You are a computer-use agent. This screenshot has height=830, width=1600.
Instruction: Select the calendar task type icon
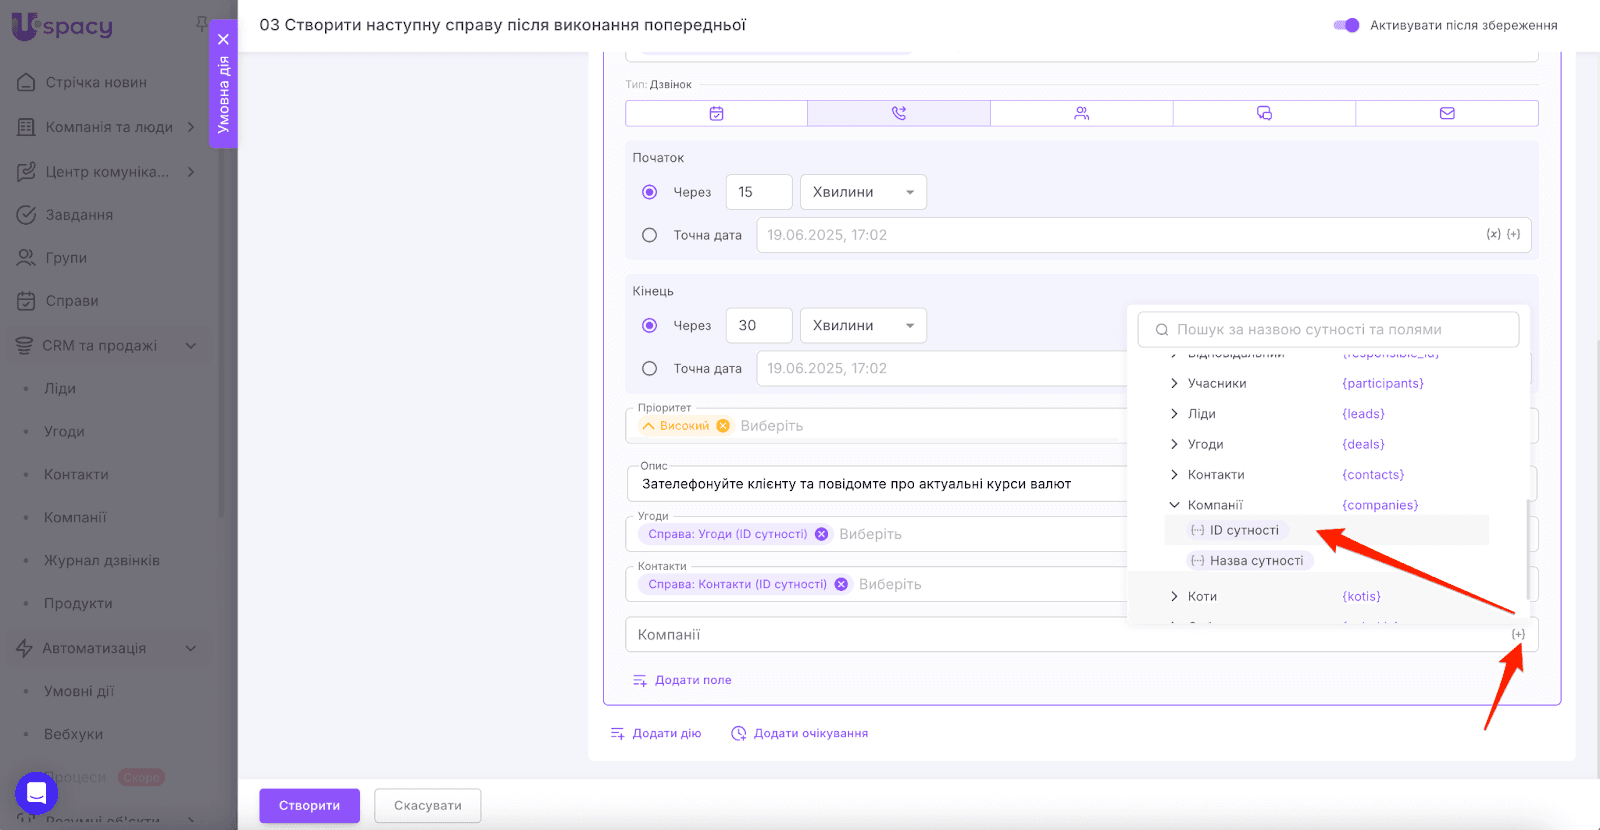pos(716,114)
